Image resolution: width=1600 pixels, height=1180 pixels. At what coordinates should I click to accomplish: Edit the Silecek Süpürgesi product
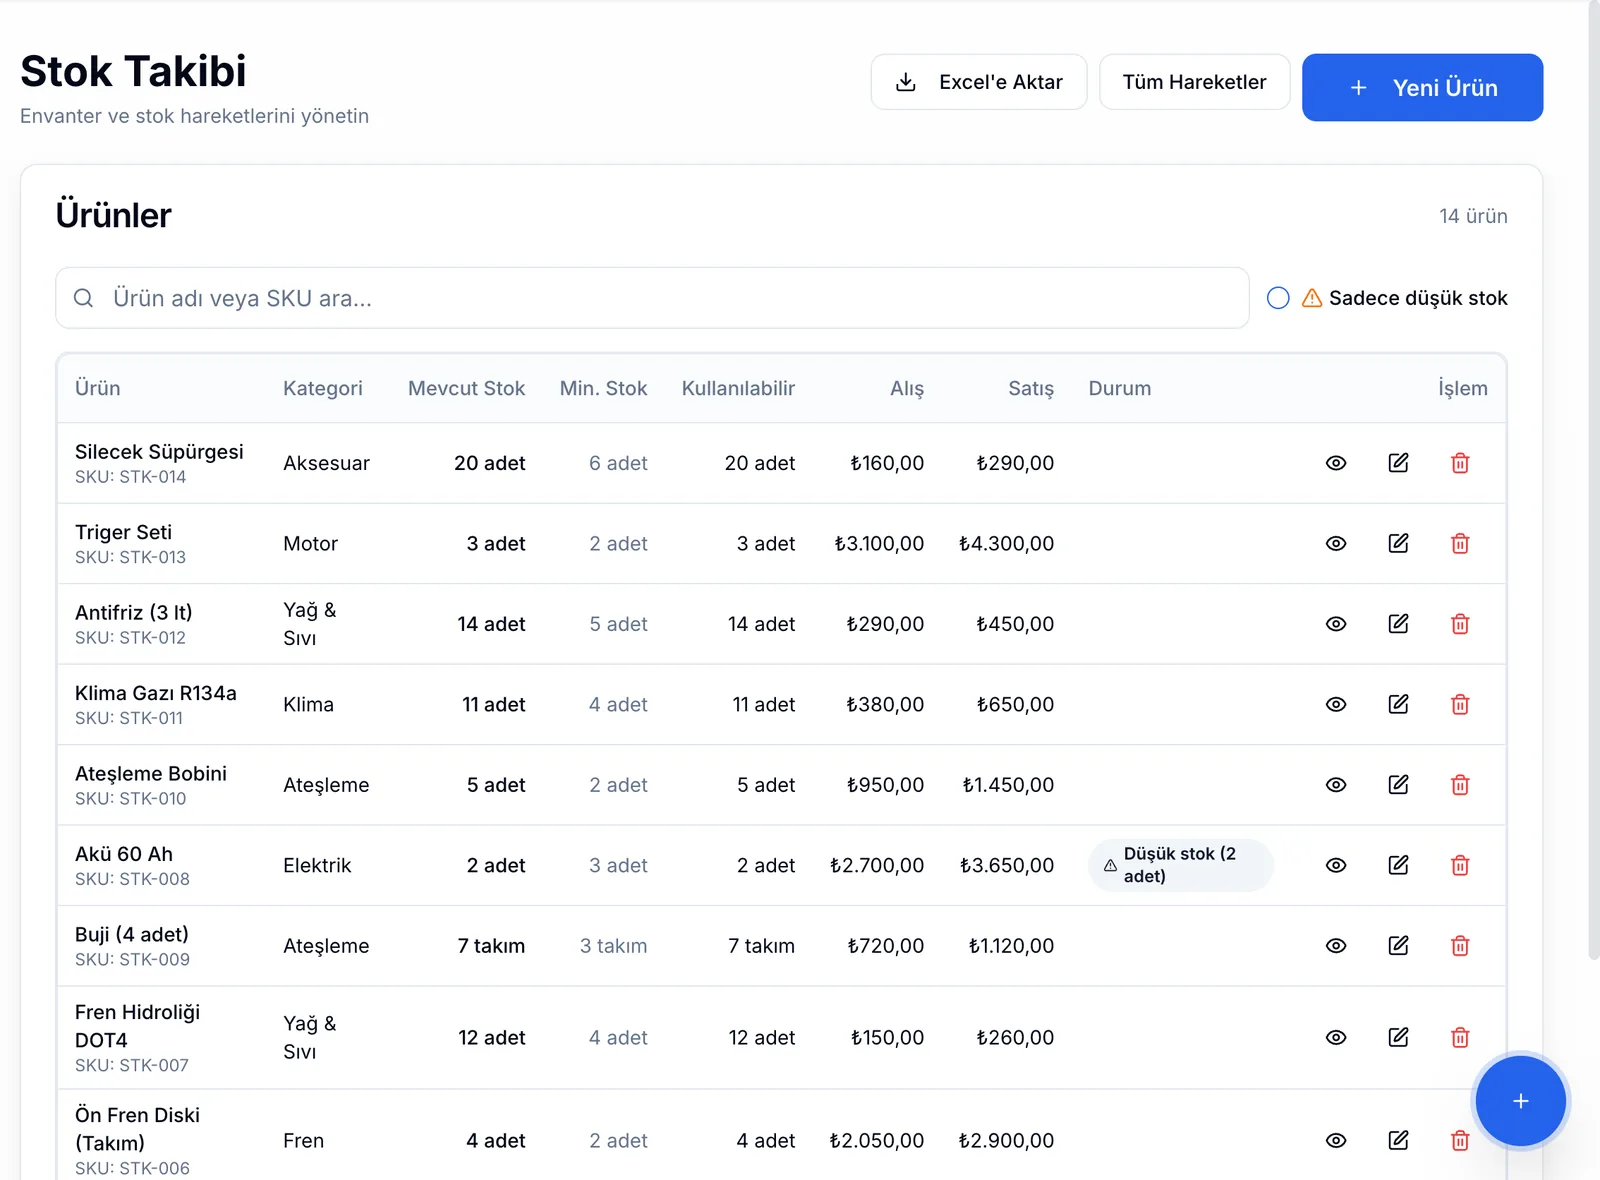1398,463
